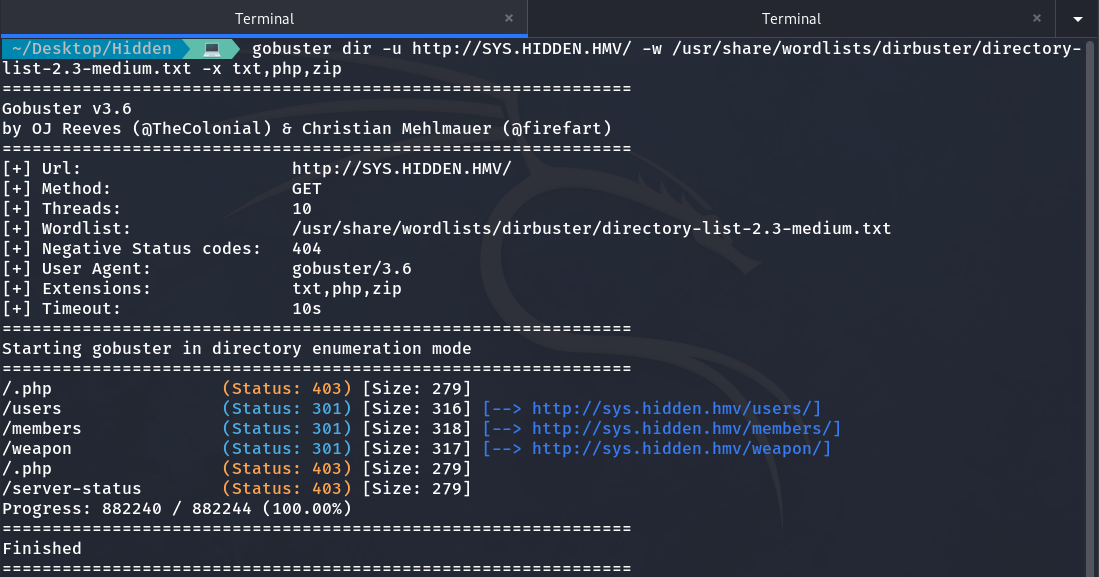Click the Progress 882240 / 882244 line

pyautogui.click(x=176, y=508)
